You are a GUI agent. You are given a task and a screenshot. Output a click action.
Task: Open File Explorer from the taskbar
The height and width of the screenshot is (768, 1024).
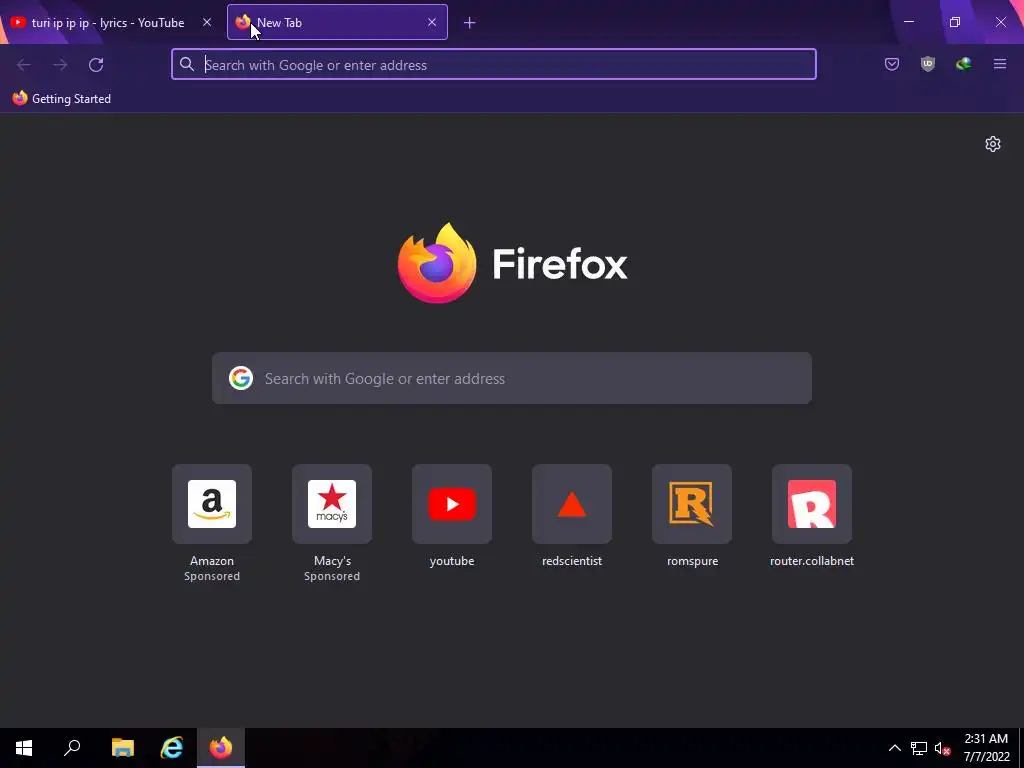point(123,748)
